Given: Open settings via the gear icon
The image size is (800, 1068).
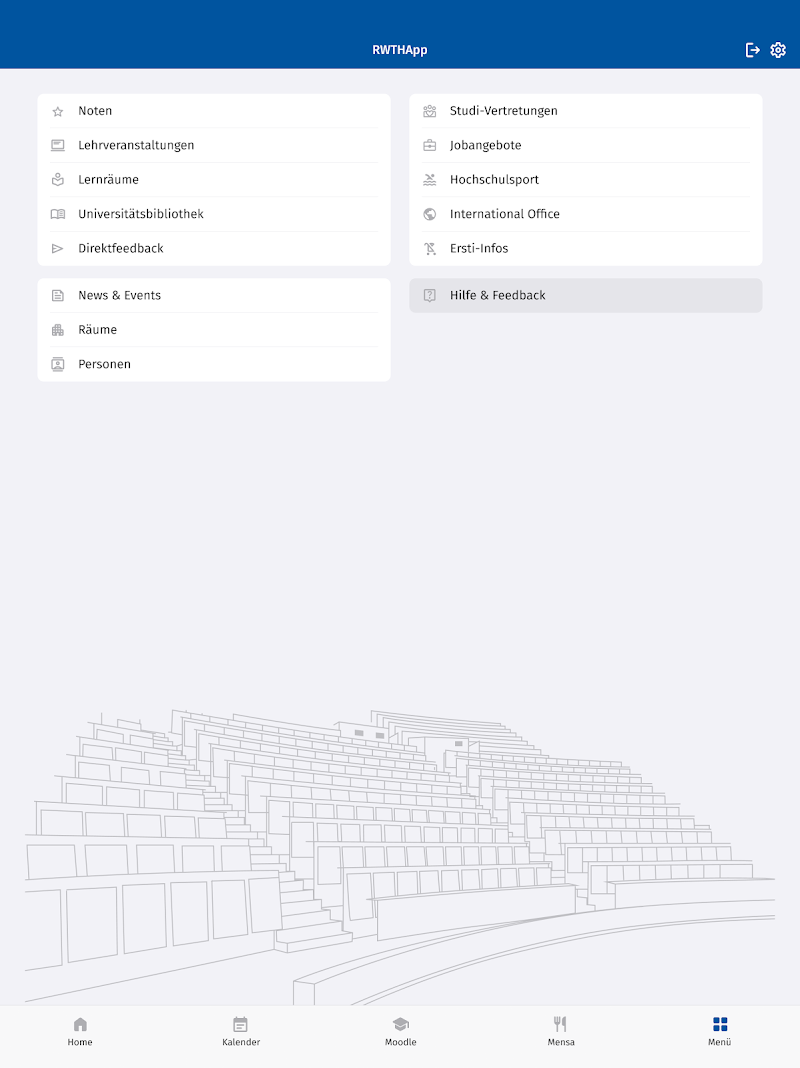Looking at the screenshot, I should coord(778,50).
